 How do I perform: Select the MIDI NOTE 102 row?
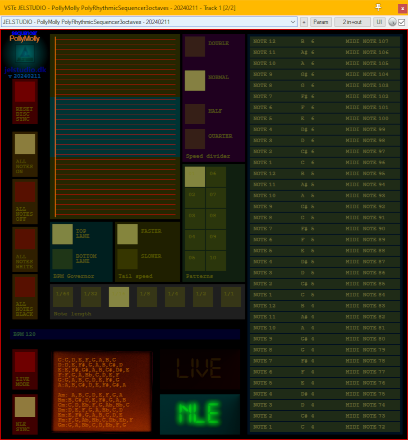[x=325, y=96]
